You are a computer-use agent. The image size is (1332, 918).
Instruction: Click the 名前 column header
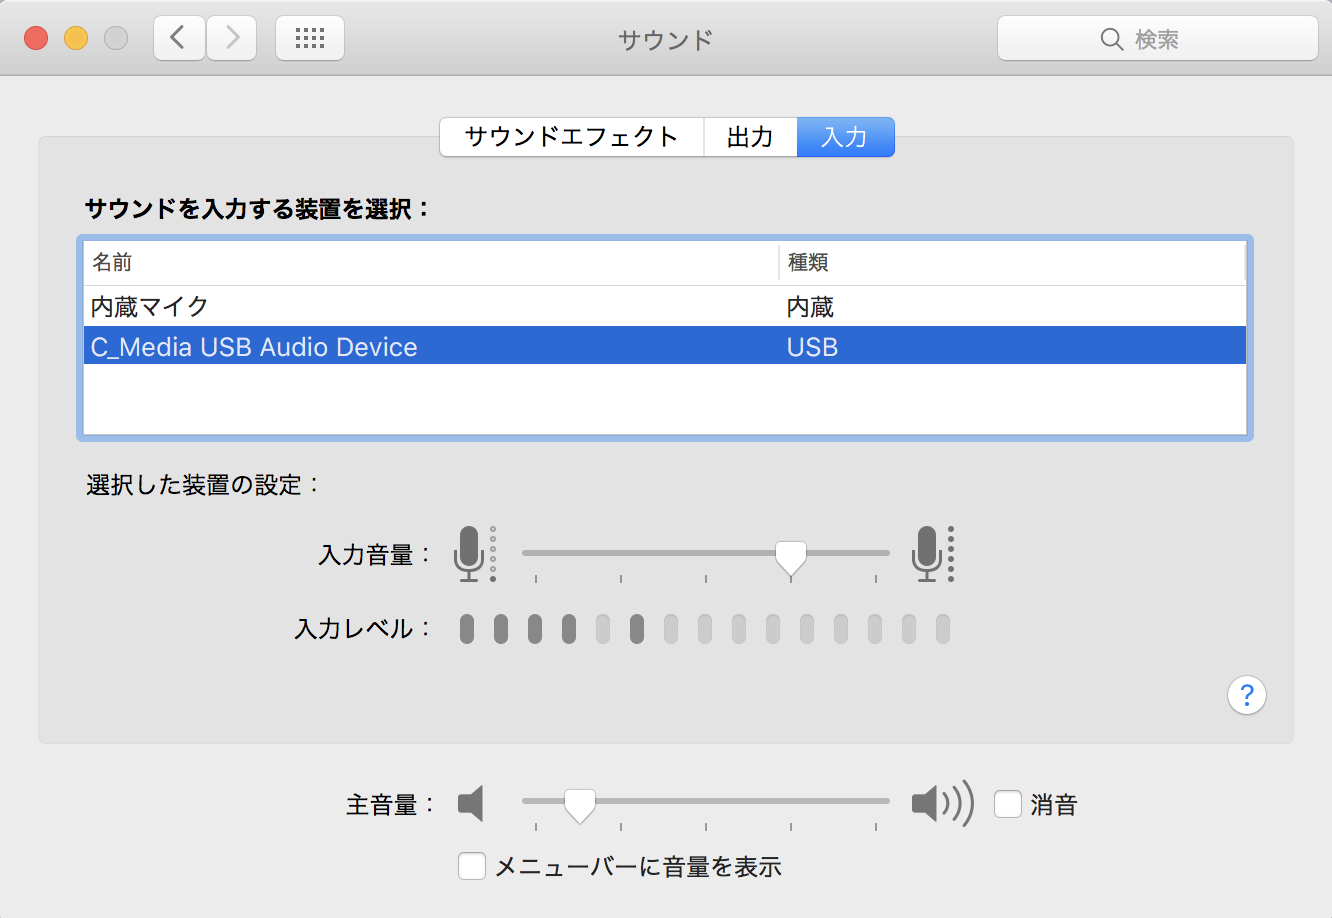(113, 263)
